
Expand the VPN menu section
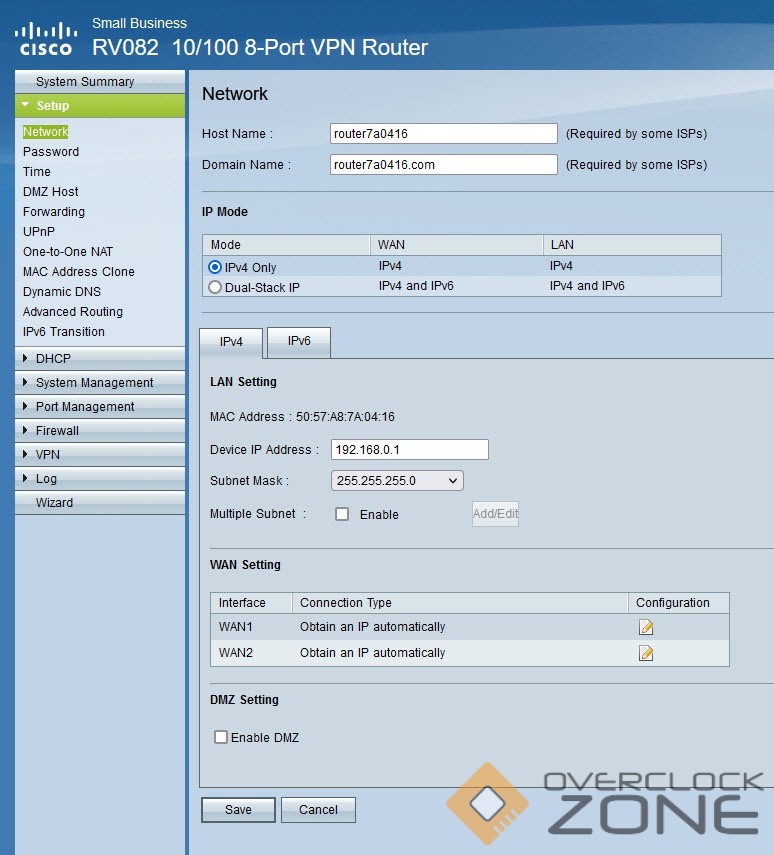[100, 454]
